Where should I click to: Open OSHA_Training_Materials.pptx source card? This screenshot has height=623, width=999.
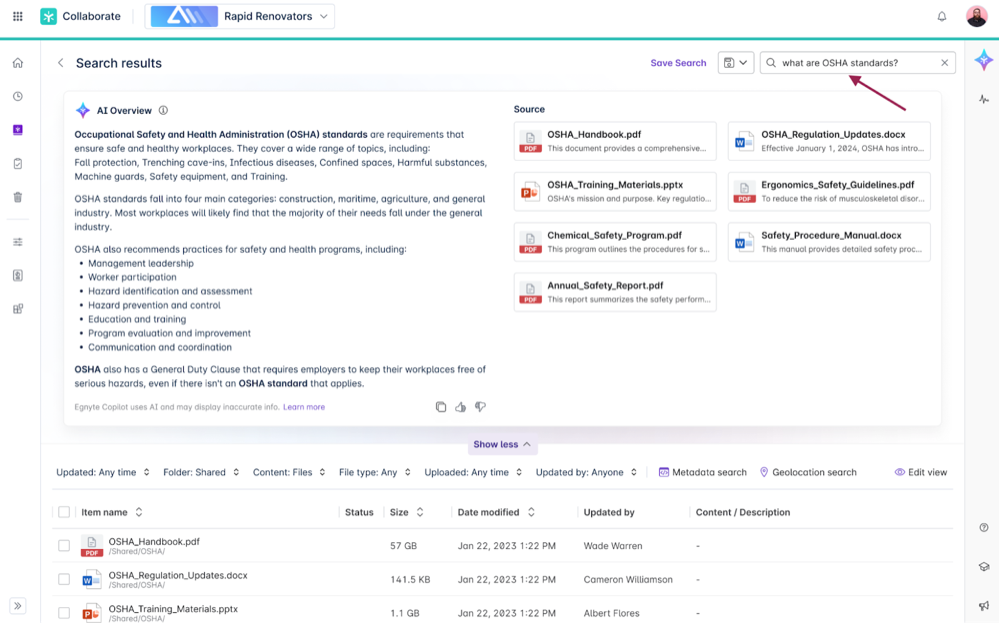click(x=615, y=191)
